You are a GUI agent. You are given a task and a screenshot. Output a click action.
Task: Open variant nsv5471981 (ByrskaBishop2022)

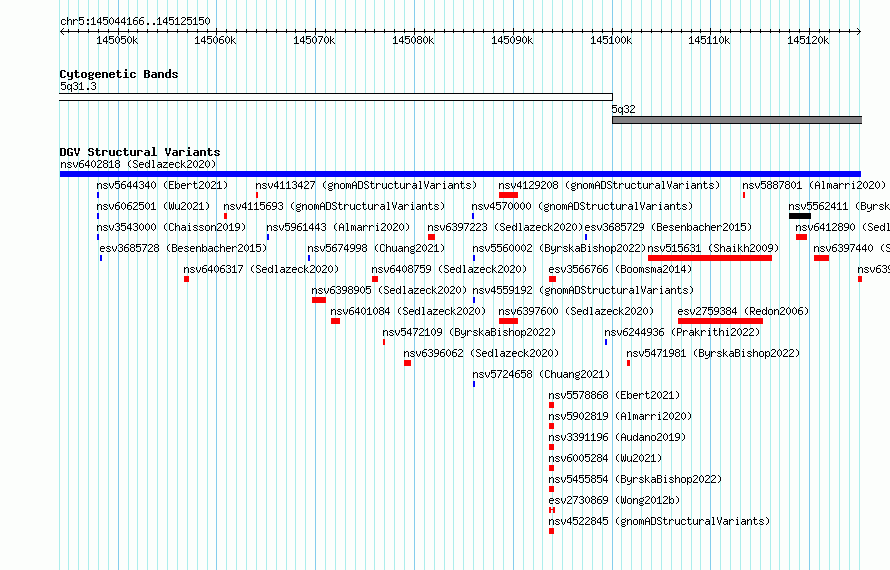tap(713, 353)
